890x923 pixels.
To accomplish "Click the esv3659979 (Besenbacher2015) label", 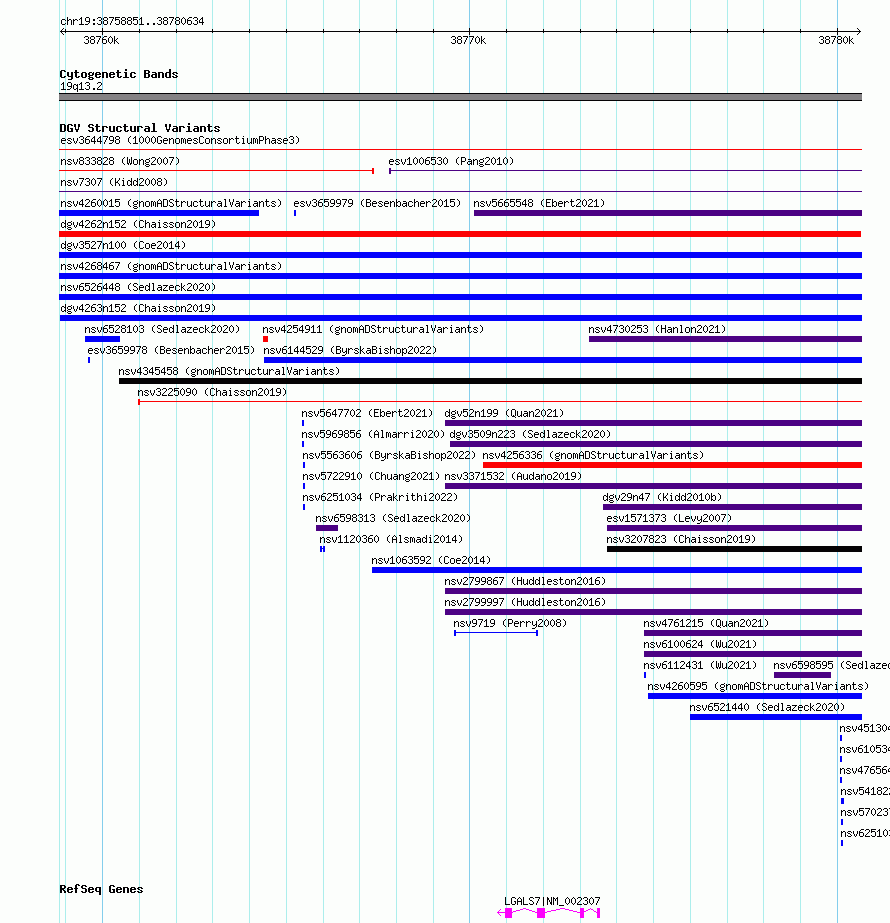I will point(377,203).
